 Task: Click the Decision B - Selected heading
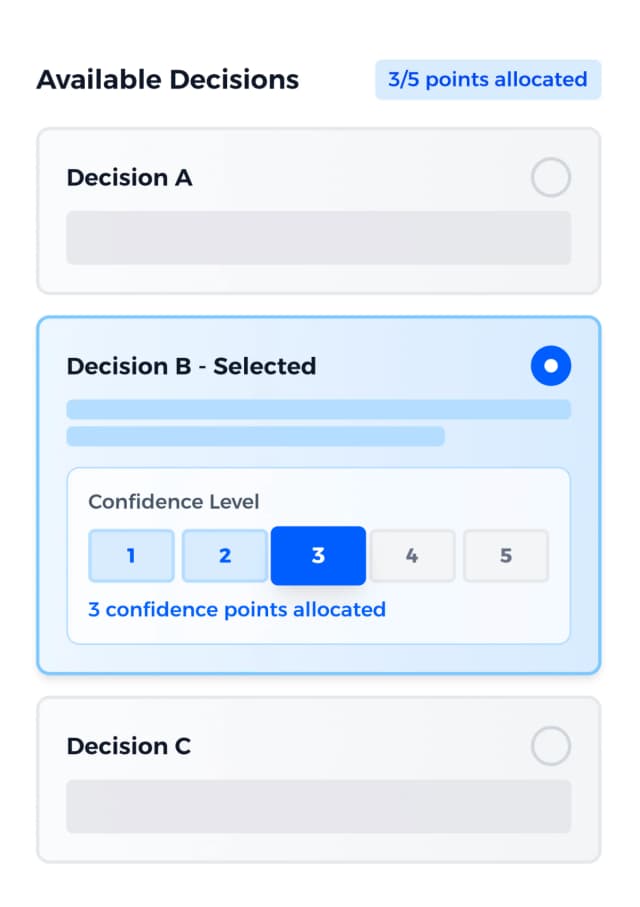[x=191, y=366]
